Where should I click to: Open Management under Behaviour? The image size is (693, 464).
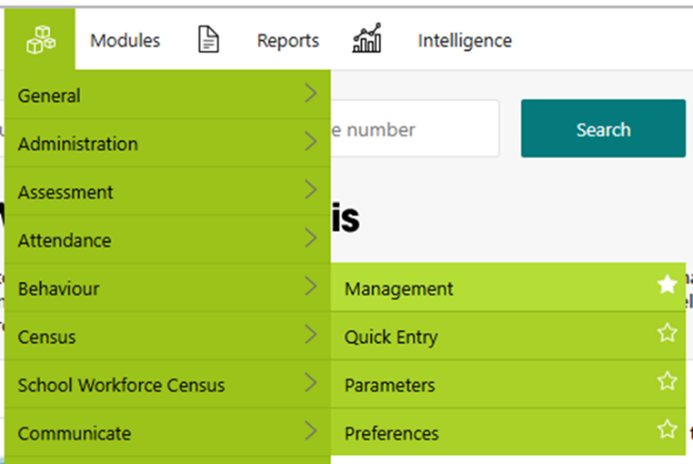[399, 289]
